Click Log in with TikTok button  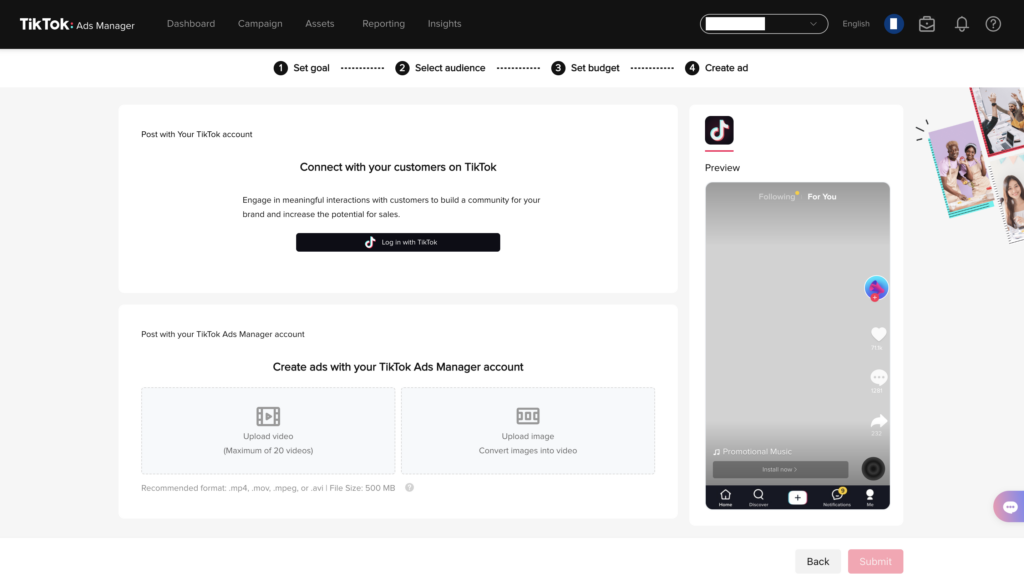pyautogui.click(x=398, y=242)
